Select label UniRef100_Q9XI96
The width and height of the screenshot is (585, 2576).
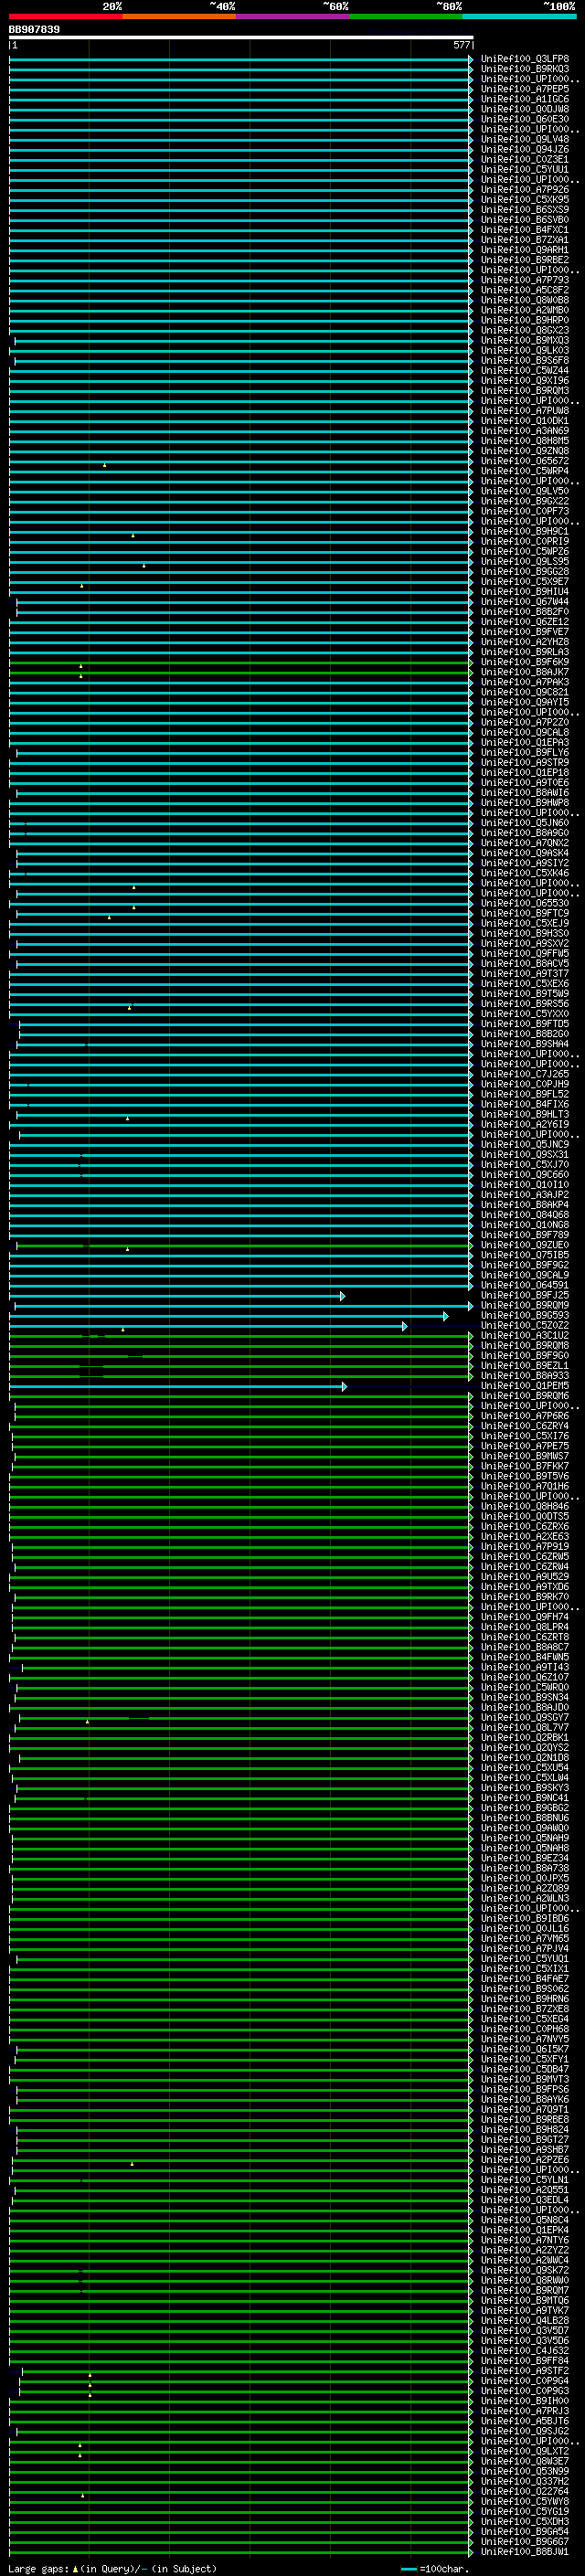[x=525, y=380]
